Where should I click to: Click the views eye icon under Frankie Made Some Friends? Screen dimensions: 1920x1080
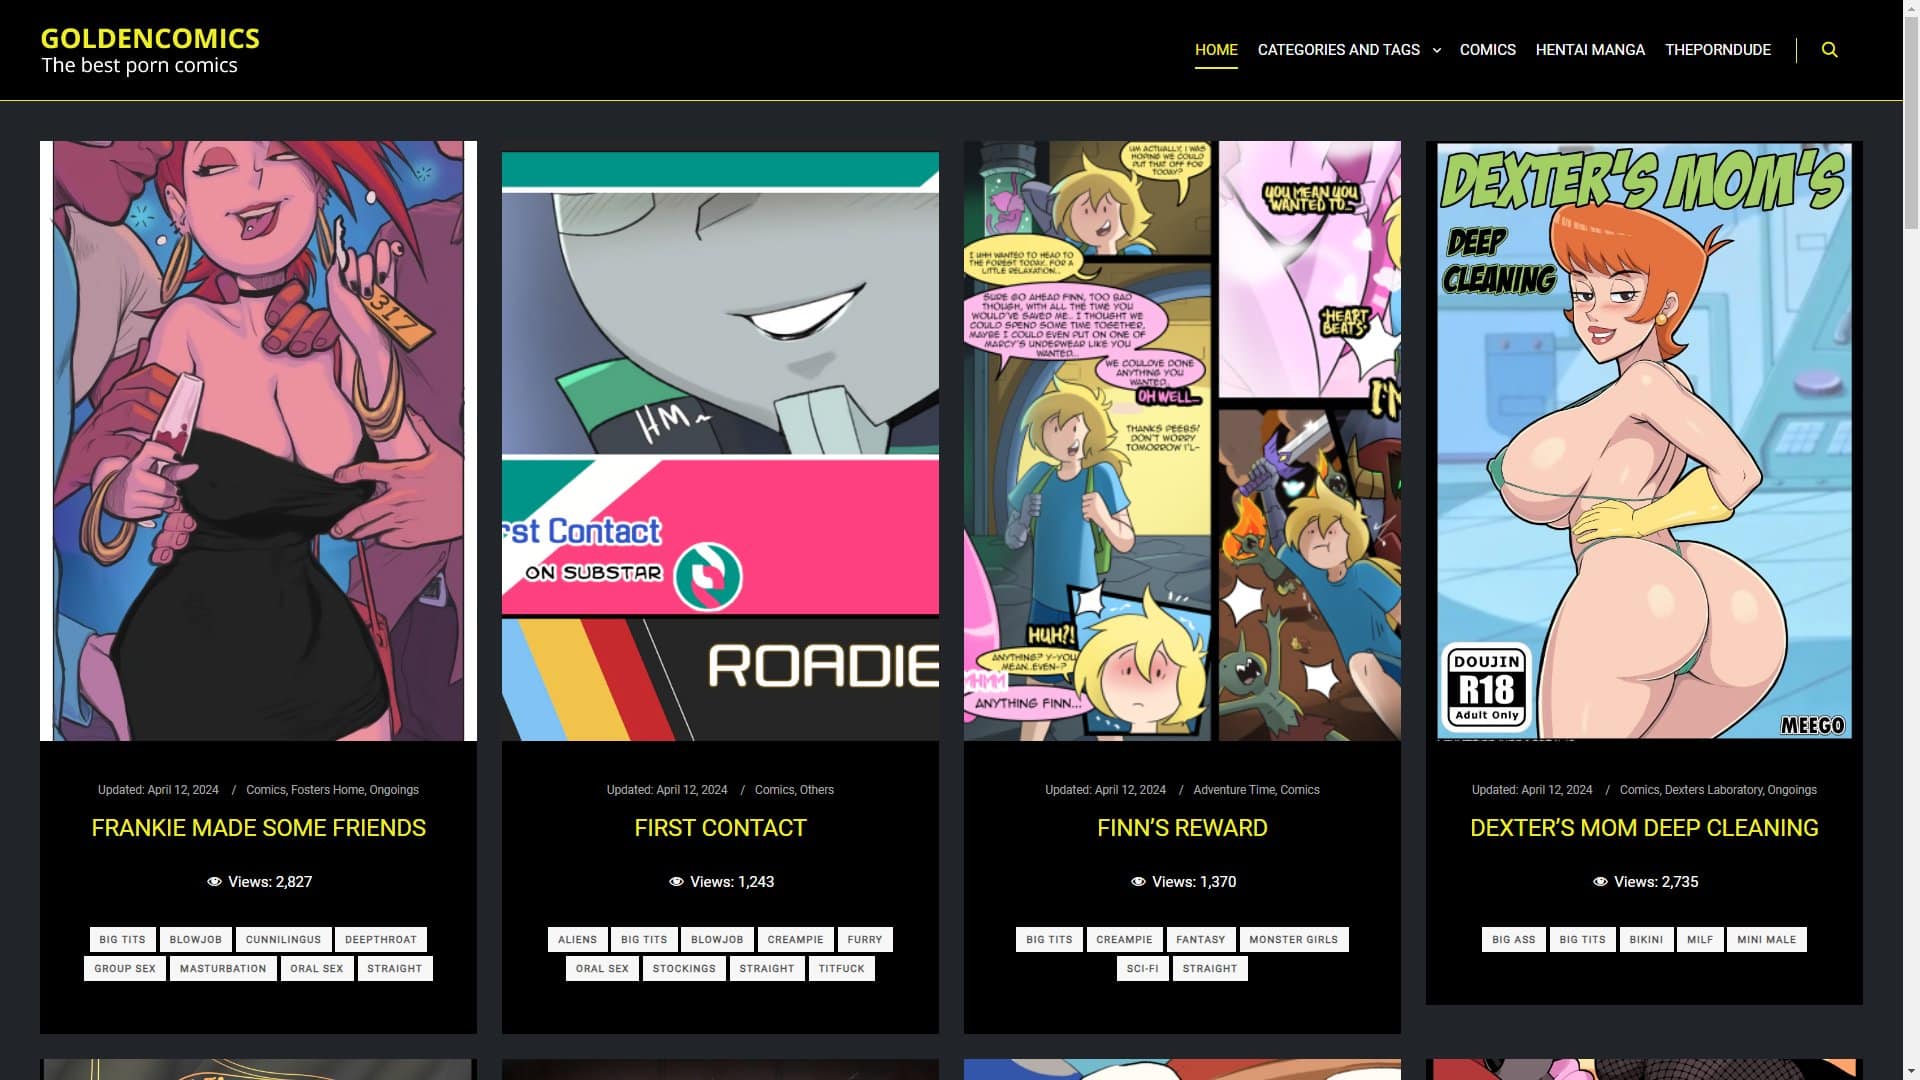(x=214, y=881)
